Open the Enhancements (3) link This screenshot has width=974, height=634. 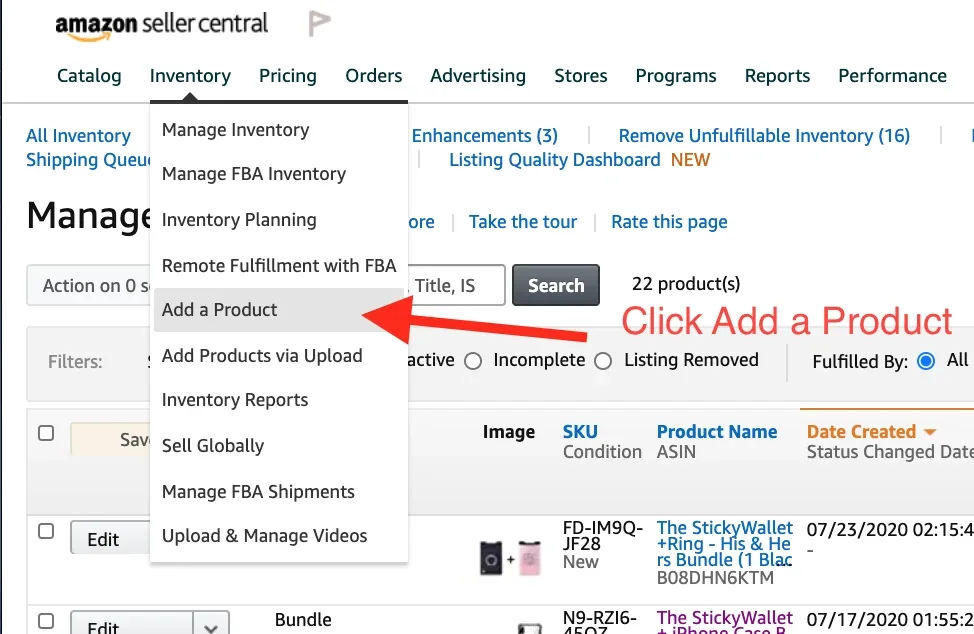(x=485, y=135)
